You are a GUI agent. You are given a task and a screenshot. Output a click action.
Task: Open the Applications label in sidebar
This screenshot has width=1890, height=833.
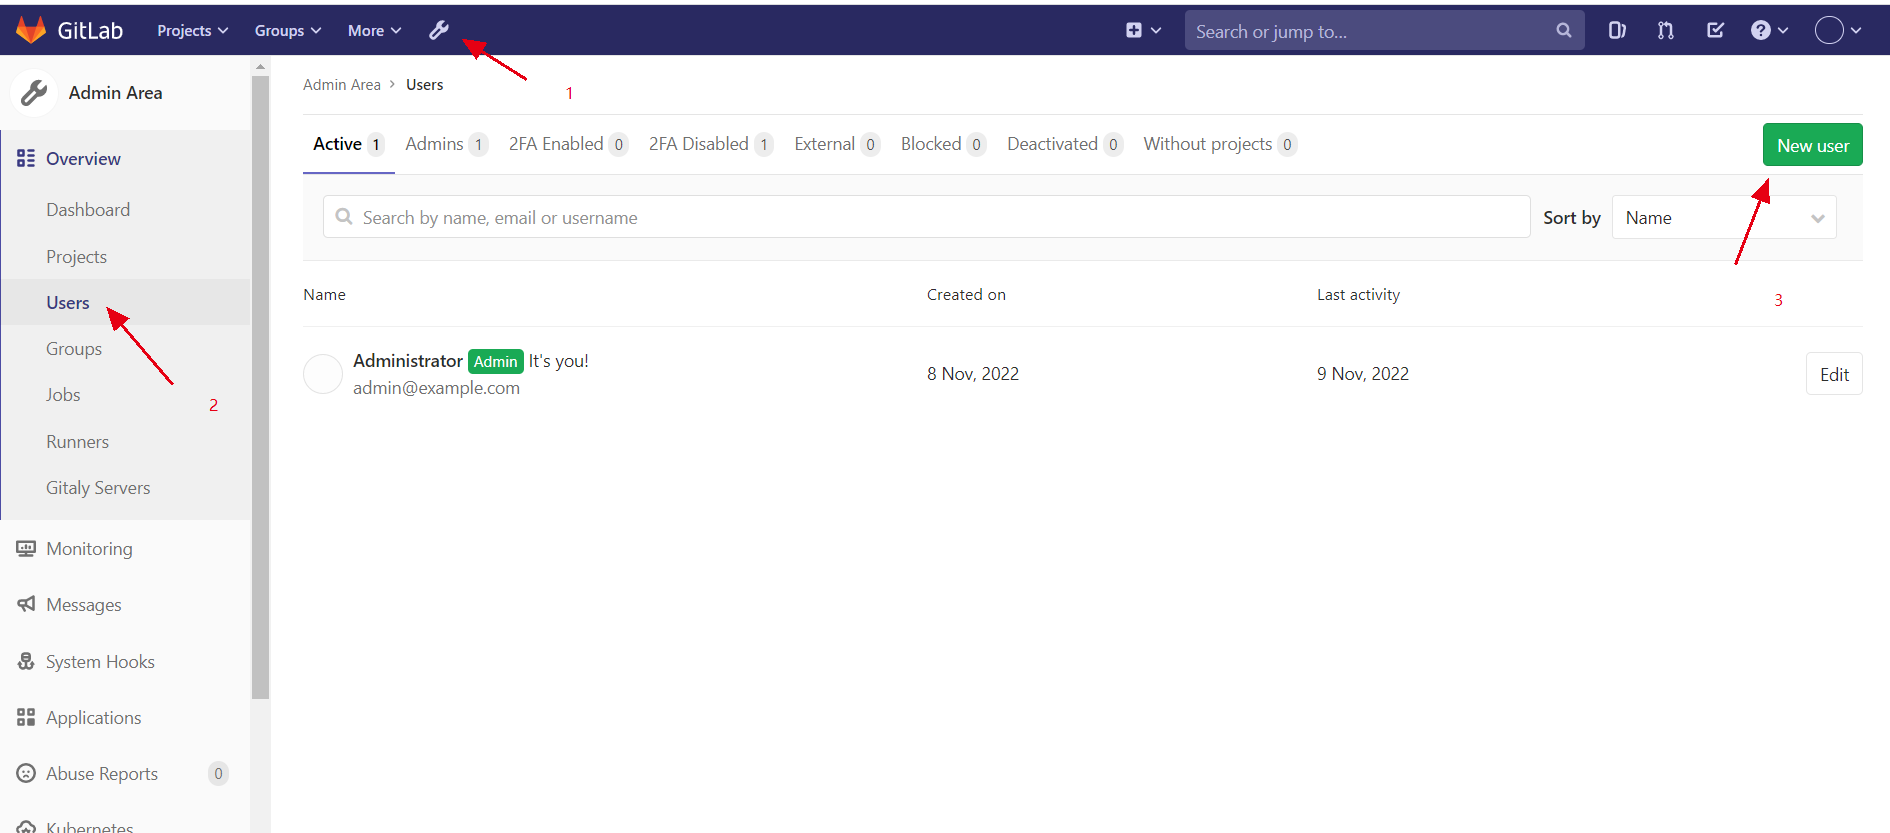94,718
